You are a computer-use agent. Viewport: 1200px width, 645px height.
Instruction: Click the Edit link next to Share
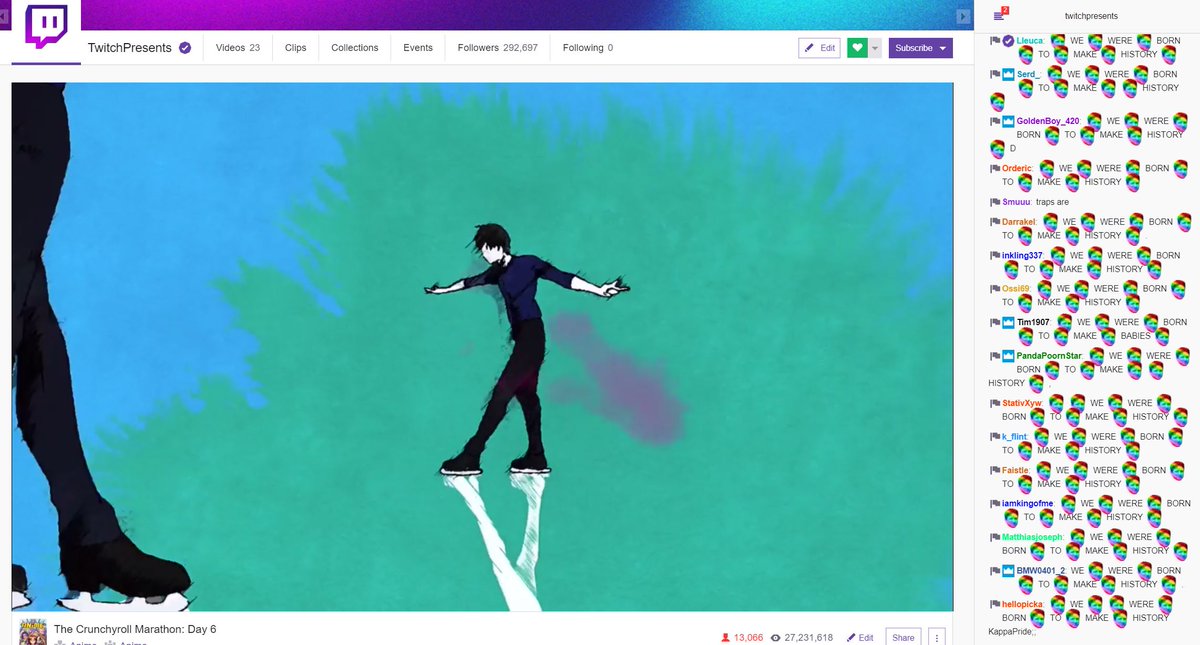(860, 637)
